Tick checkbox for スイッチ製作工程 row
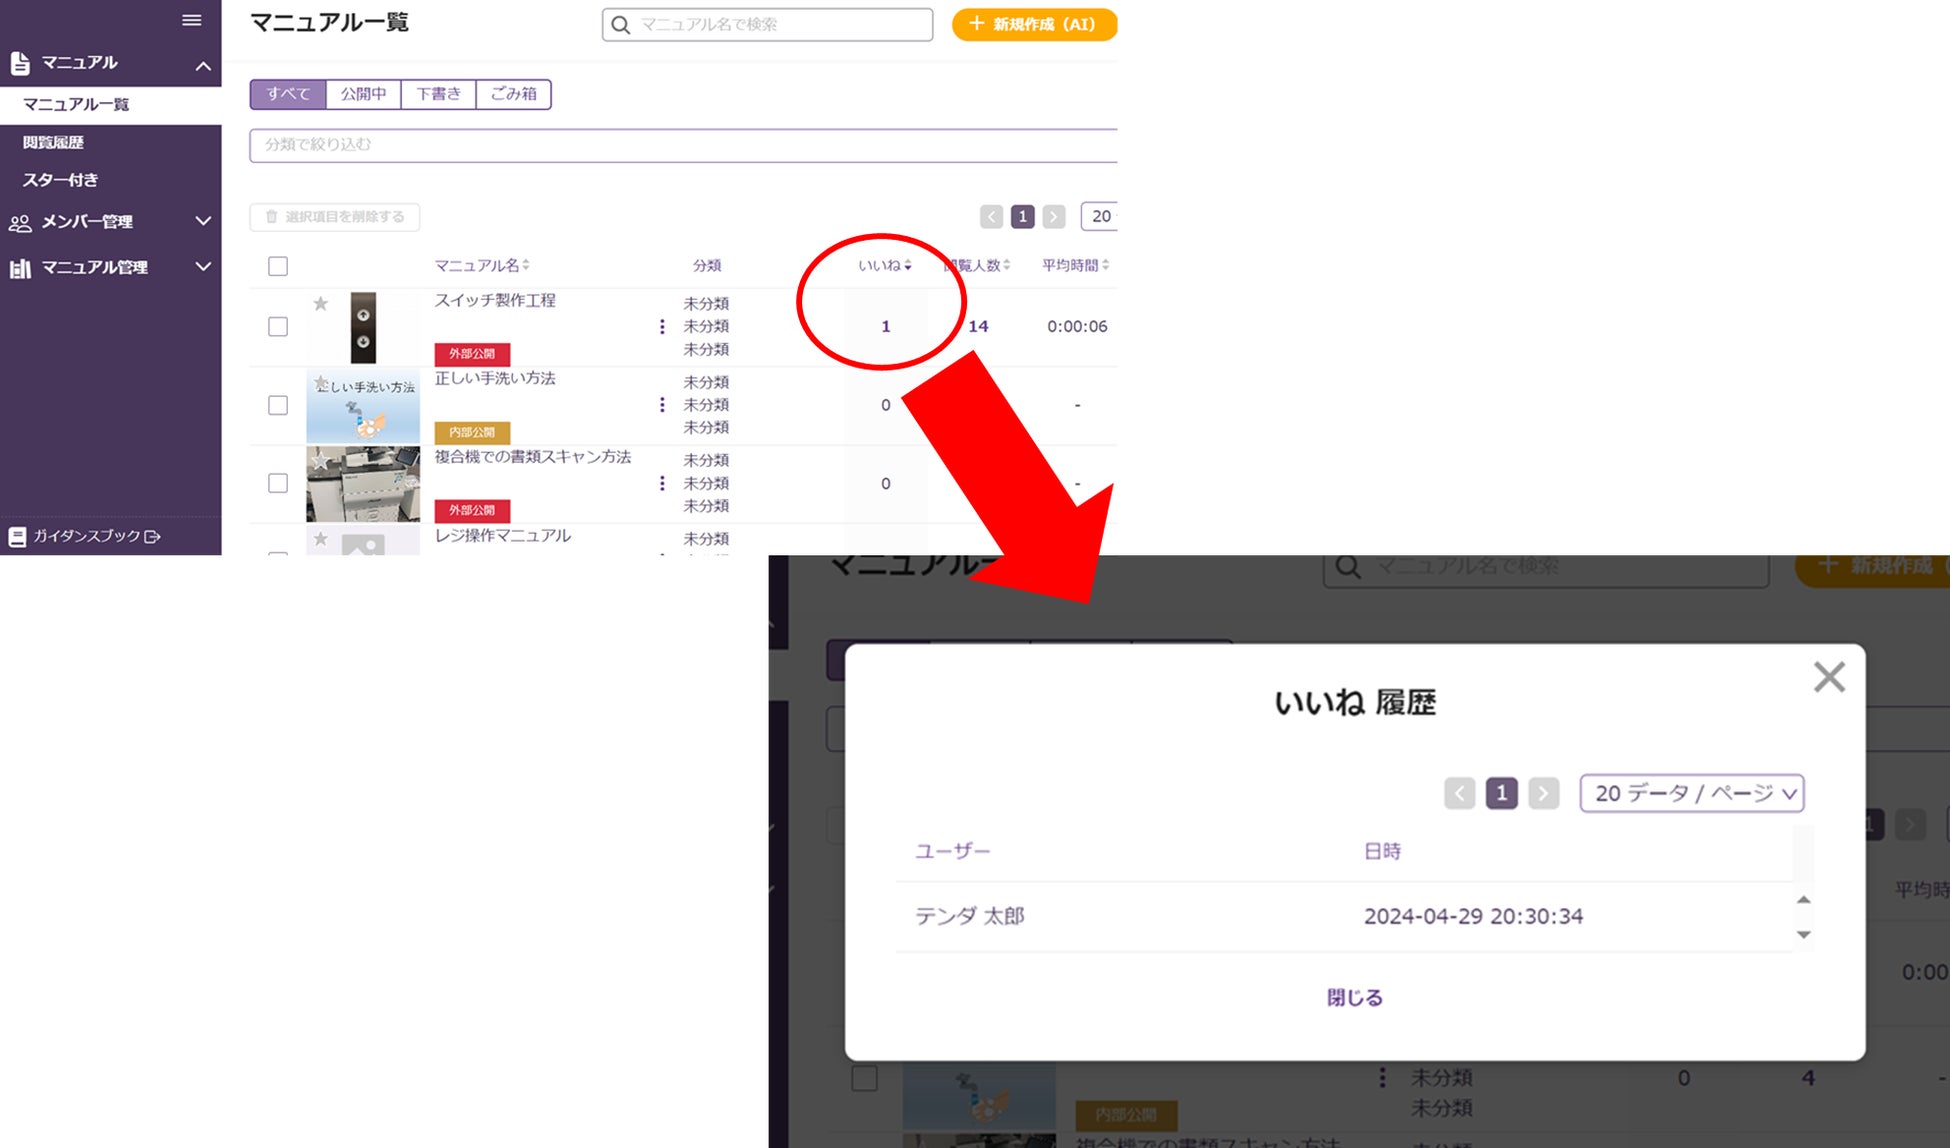1950x1148 pixels. coord(278,327)
